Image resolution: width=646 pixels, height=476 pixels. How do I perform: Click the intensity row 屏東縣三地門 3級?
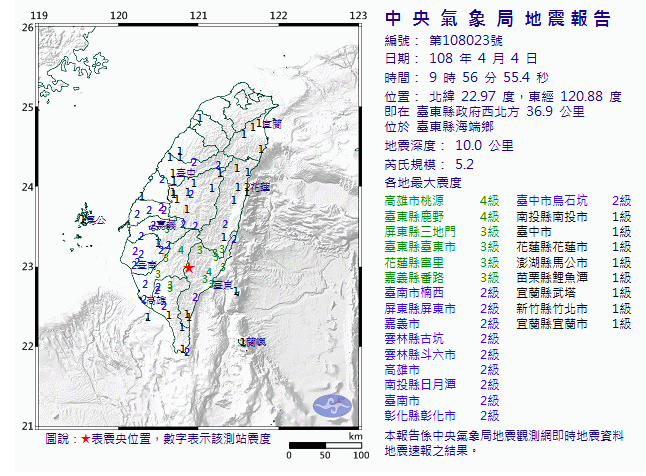[442, 232]
